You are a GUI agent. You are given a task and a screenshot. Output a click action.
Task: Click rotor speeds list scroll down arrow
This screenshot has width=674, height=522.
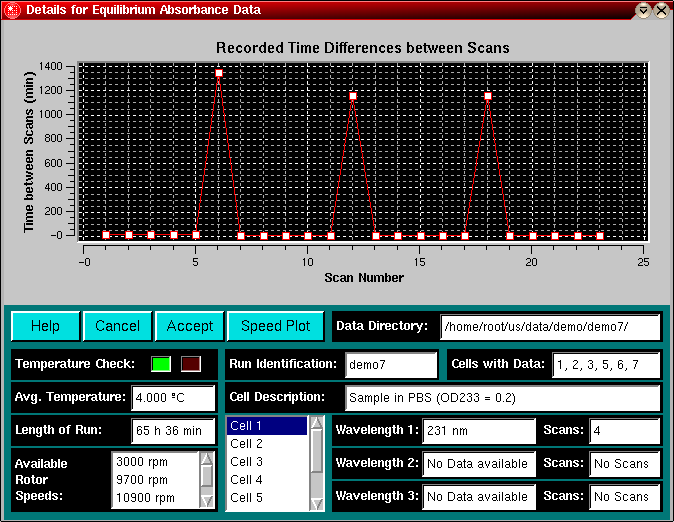tap(207, 501)
